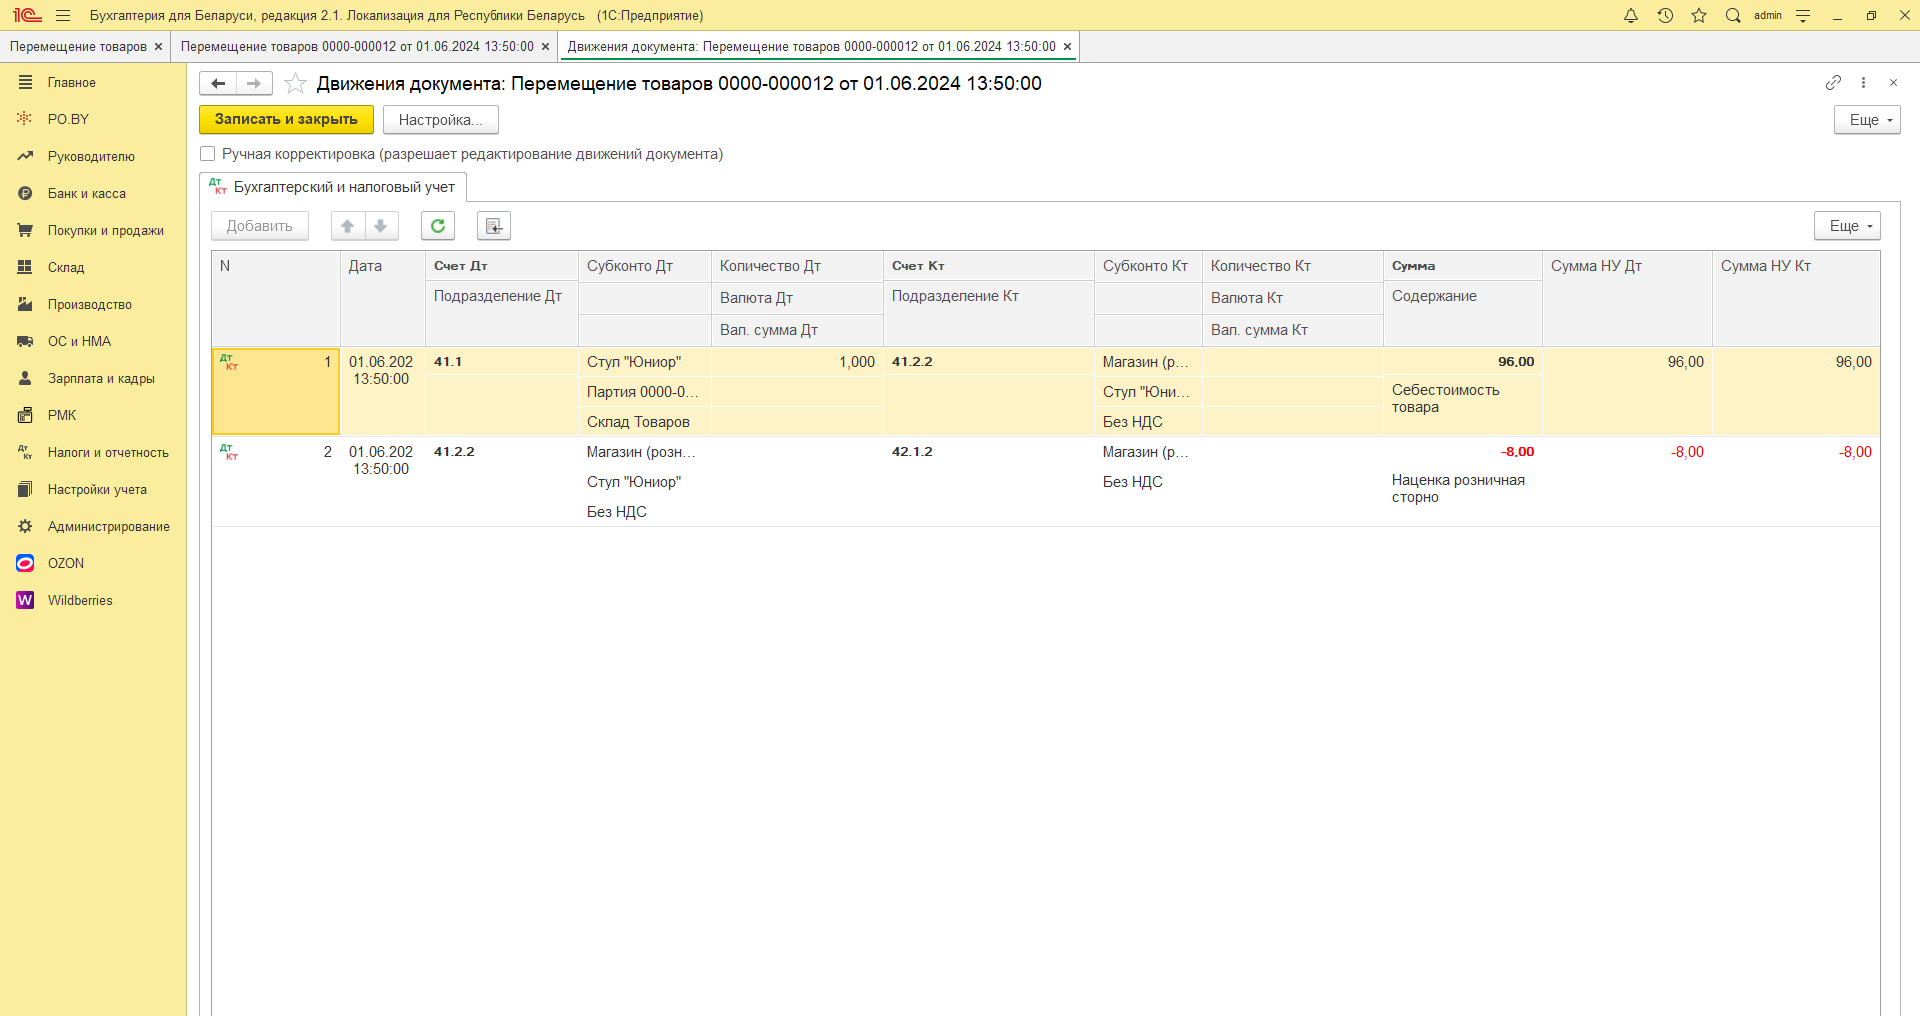1920x1016 pixels.
Task: Click quantity 1,000 cell
Action: tap(797, 362)
